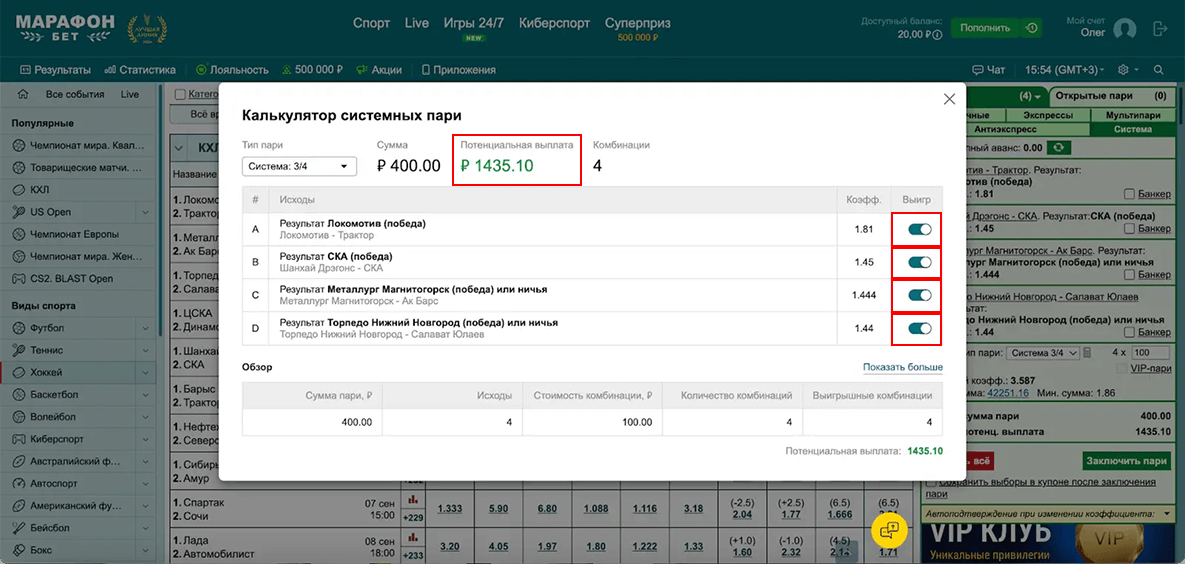The image size is (1185, 564).
Task: Expand the Футбол sidebar chevron
Action: 144,328
